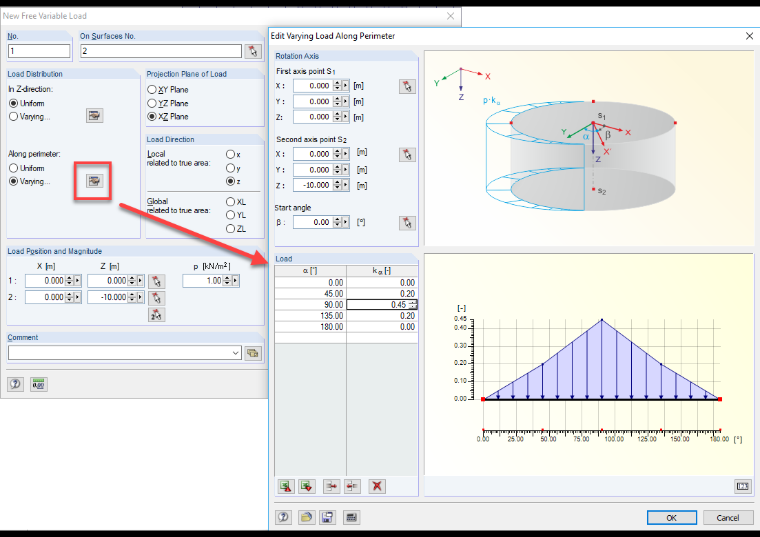Select local y load direction
The height and width of the screenshot is (537, 760).
pyautogui.click(x=230, y=168)
